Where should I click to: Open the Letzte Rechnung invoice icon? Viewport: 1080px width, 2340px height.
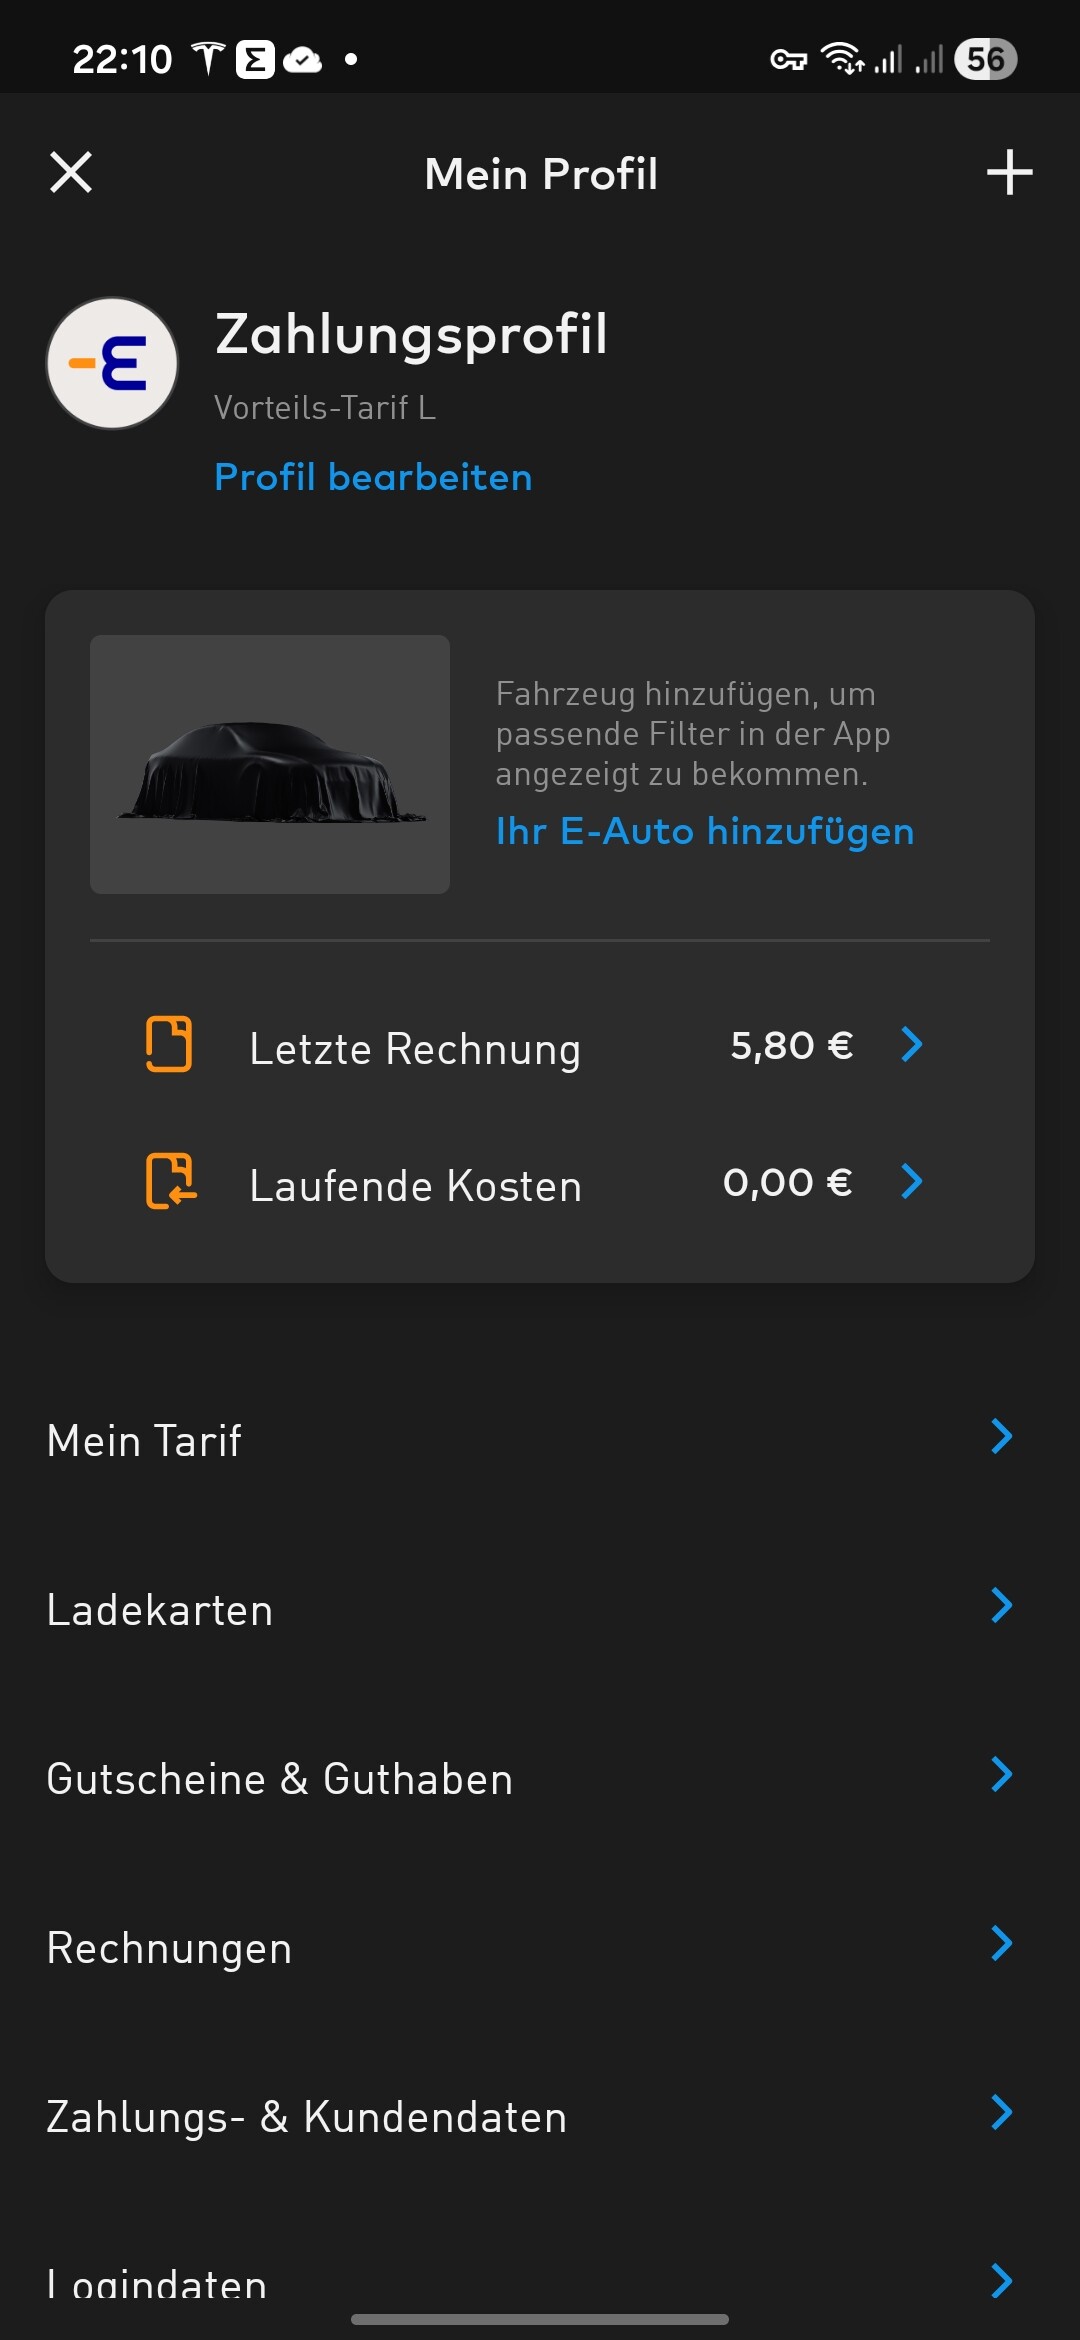pos(169,1045)
